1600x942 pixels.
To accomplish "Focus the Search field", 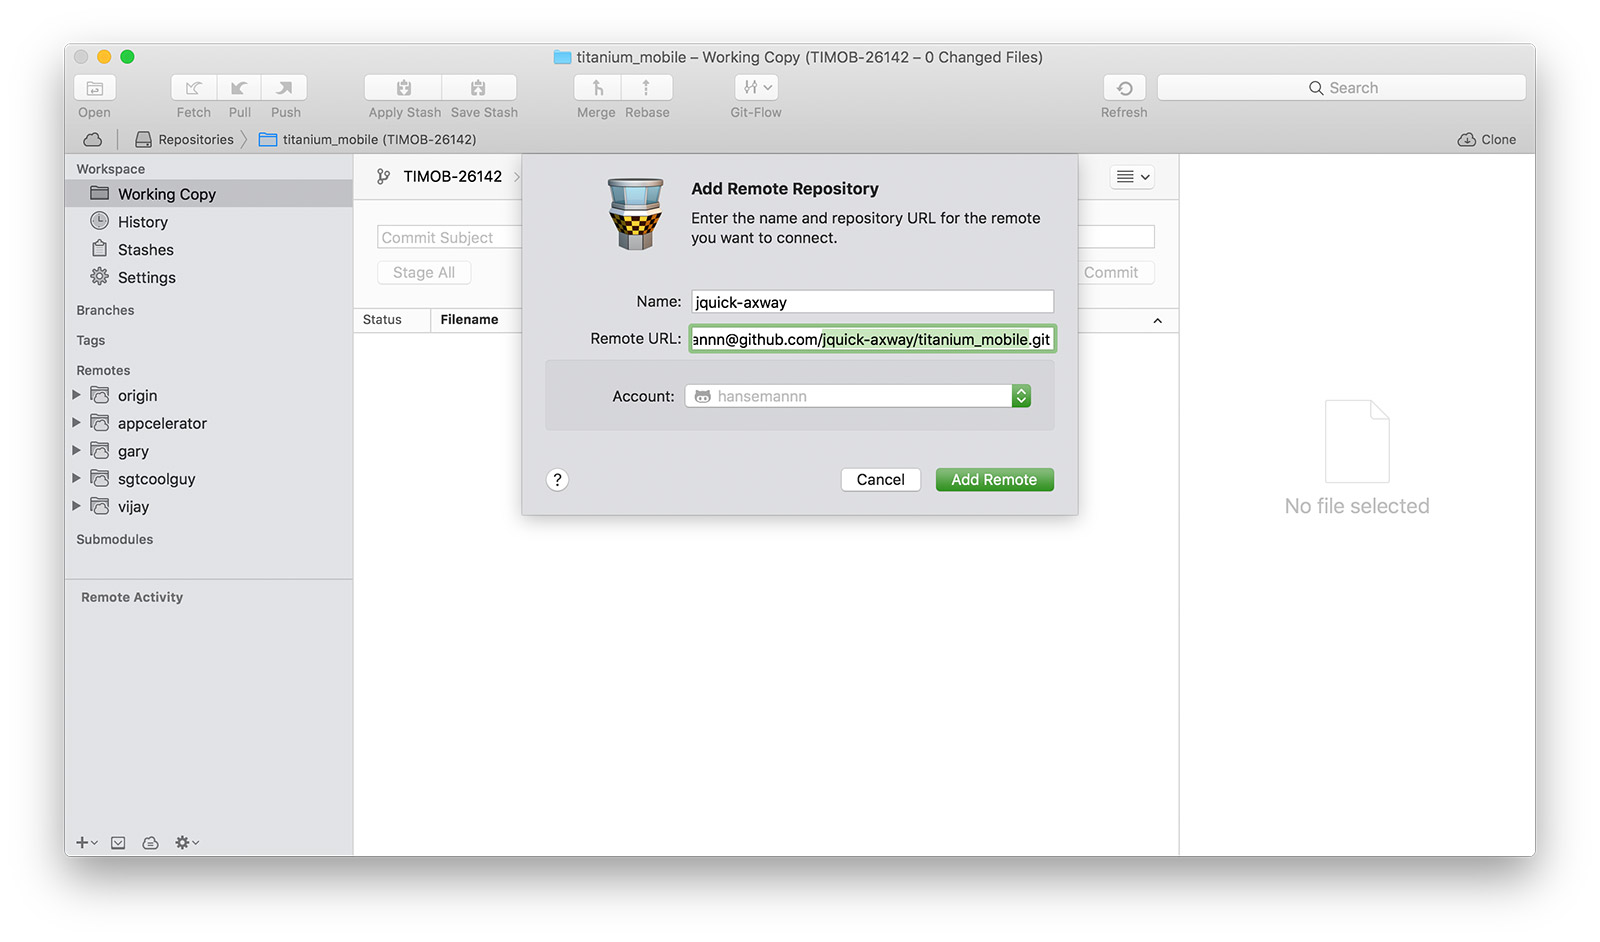I will tap(1342, 88).
